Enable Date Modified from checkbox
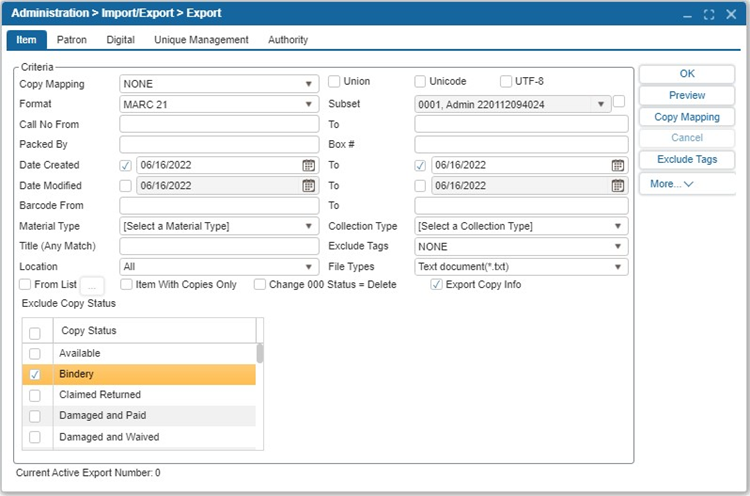 pos(125,186)
